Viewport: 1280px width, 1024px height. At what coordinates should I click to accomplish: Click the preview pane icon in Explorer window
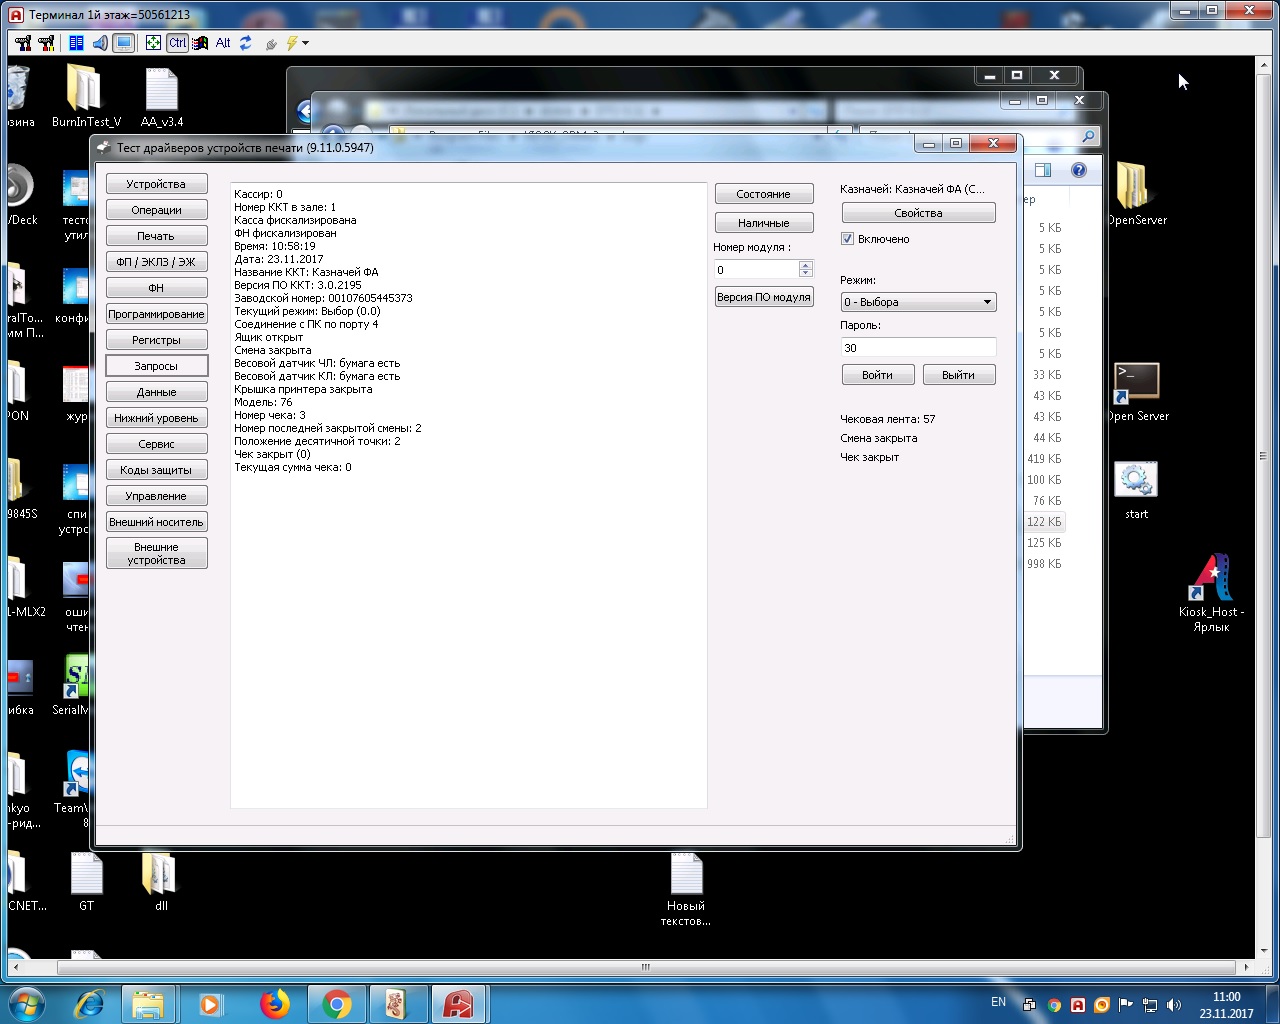[1043, 171]
